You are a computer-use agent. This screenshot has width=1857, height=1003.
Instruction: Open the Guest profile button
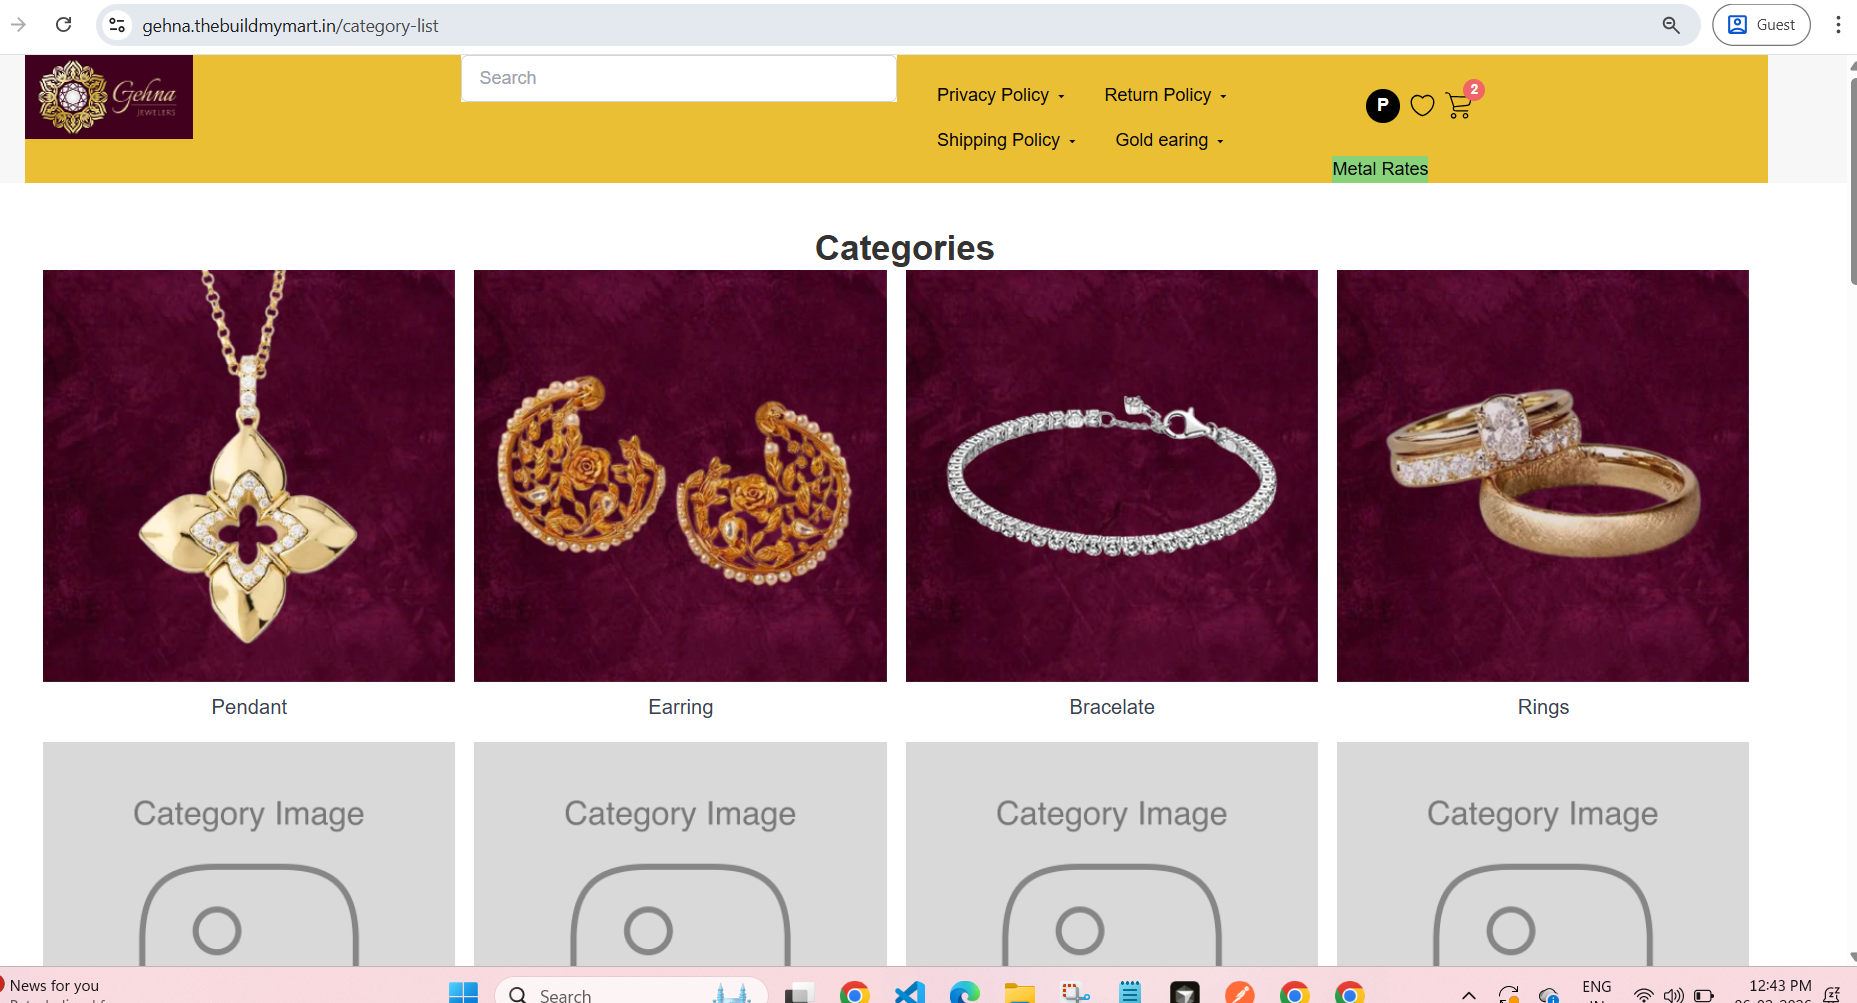point(1761,25)
